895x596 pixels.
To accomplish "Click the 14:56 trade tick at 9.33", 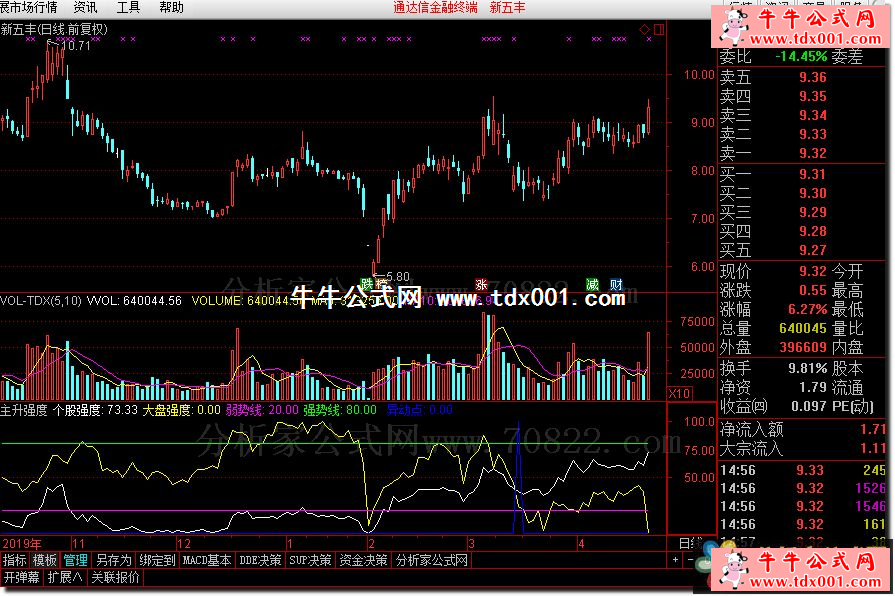I will [x=803, y=470].
